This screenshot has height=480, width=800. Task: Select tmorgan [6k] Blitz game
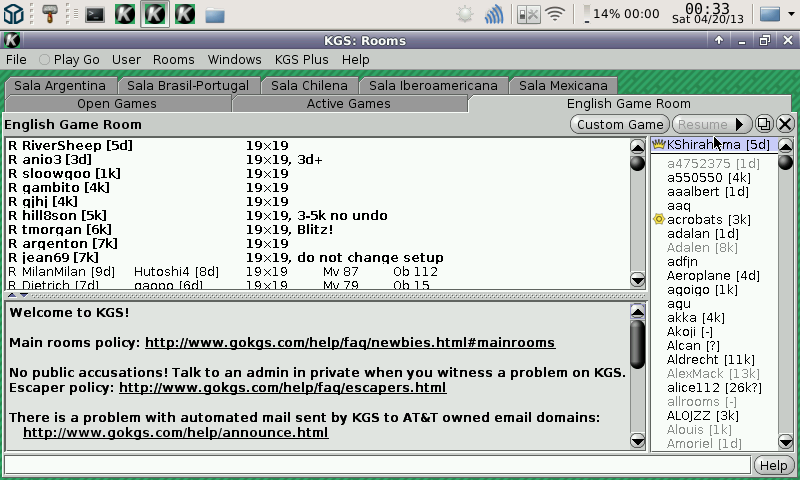pos(317,230)
